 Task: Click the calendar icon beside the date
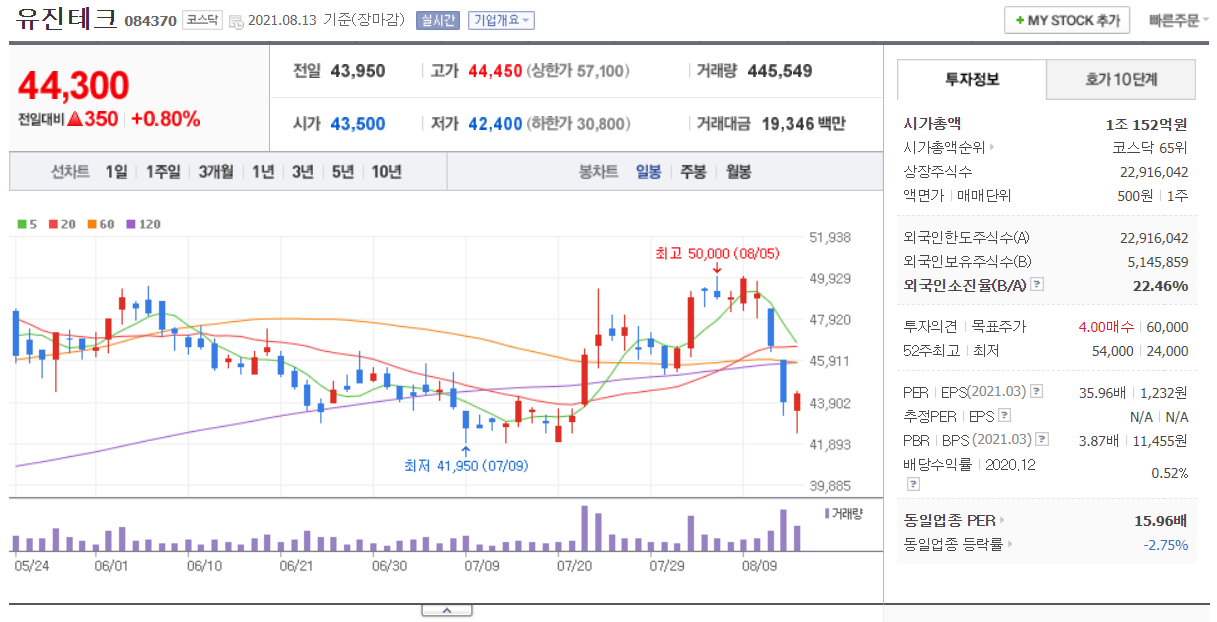tap(235, 21)
